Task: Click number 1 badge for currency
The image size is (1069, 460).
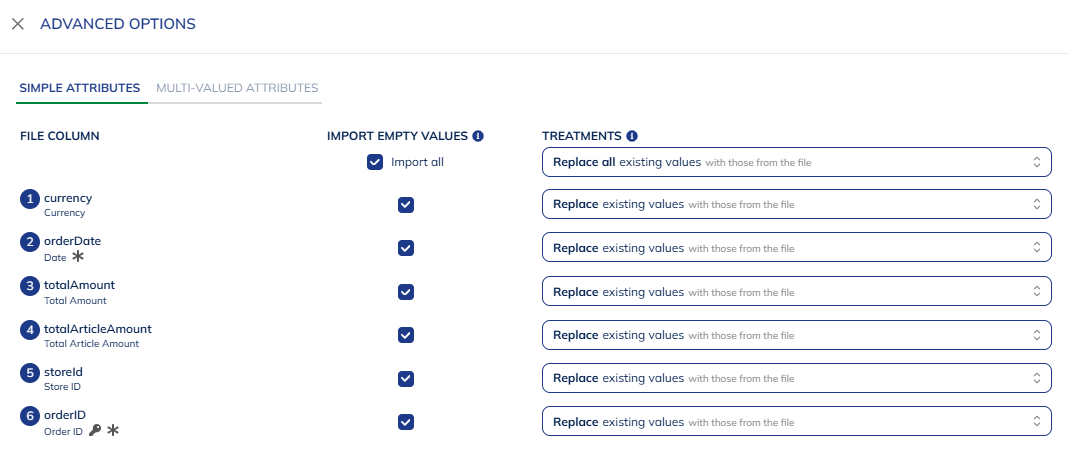Action: [30, 200]
